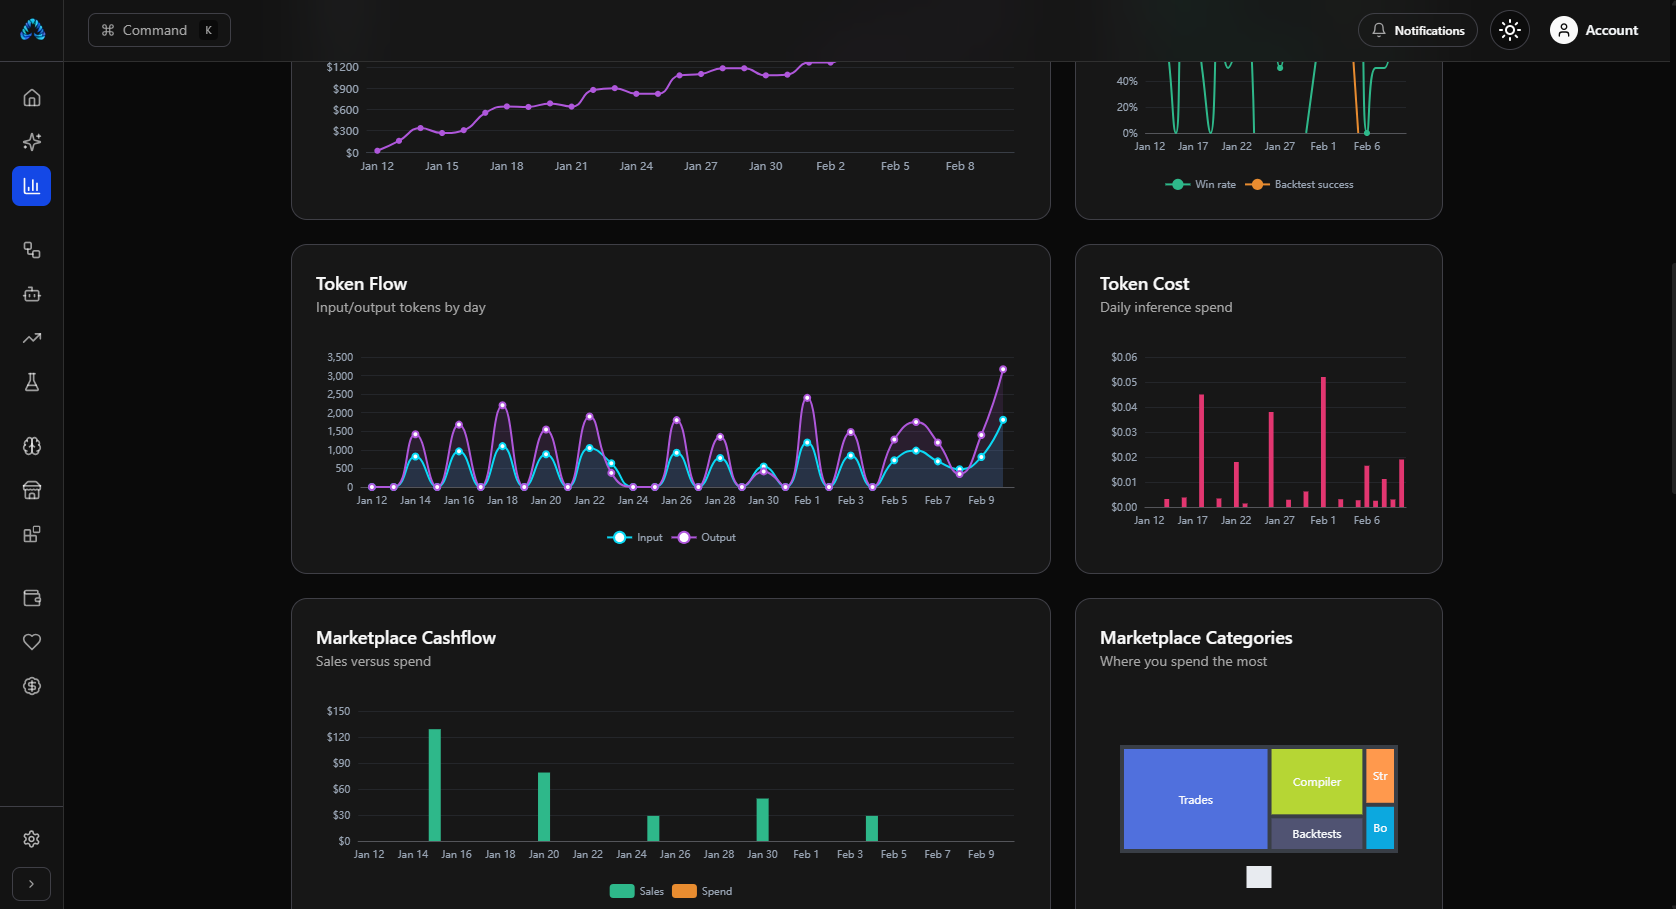
Task: Open the Account menu
Action: (1594, 30)
